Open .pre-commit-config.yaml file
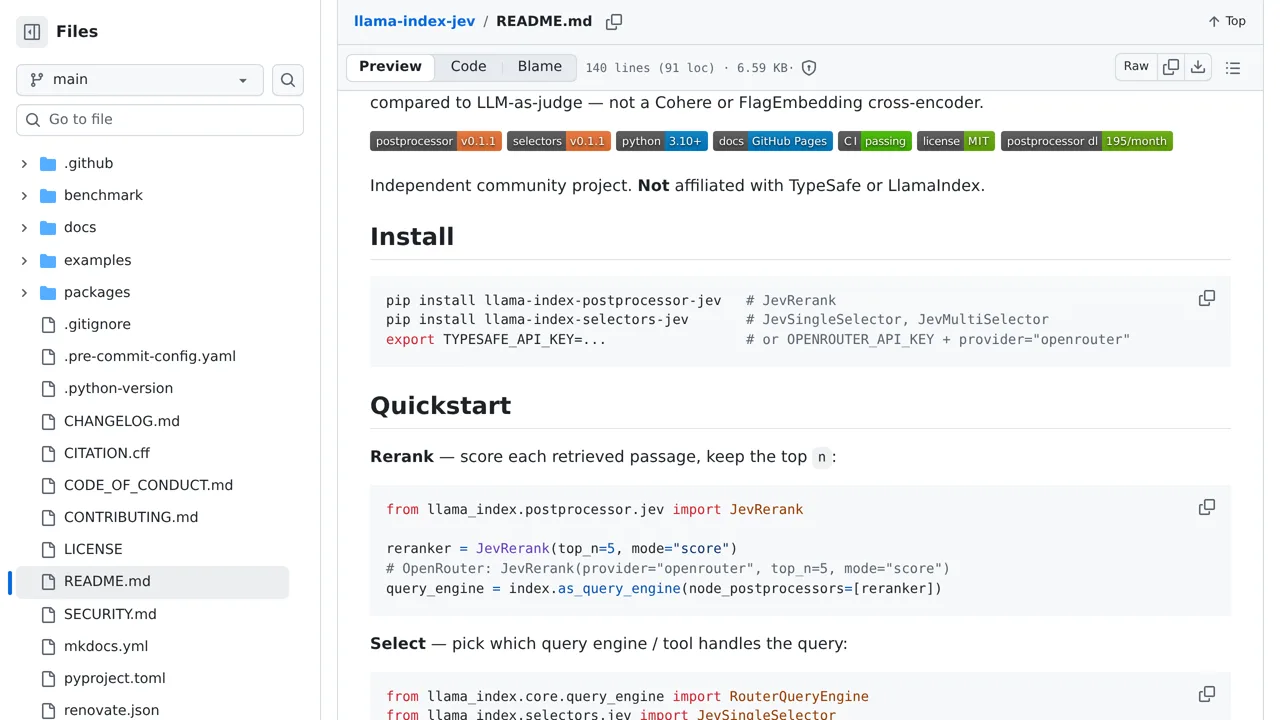Screen dimensions: 1280x720 click(x=150, y=357)
